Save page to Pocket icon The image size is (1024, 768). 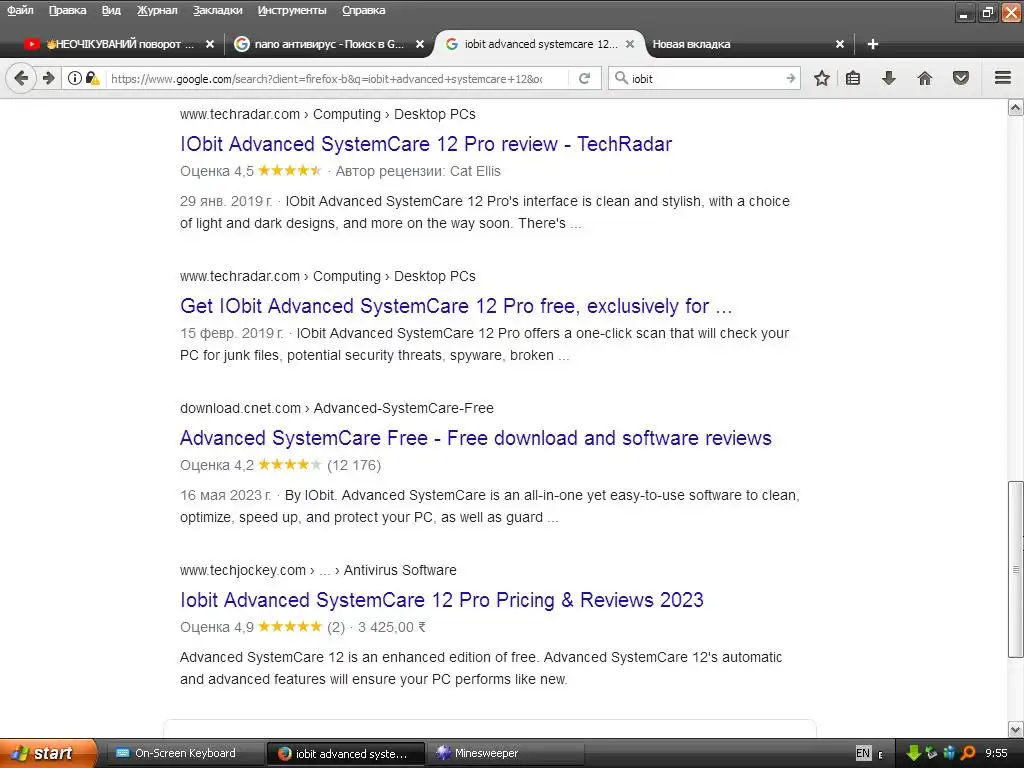pos(961,78)
